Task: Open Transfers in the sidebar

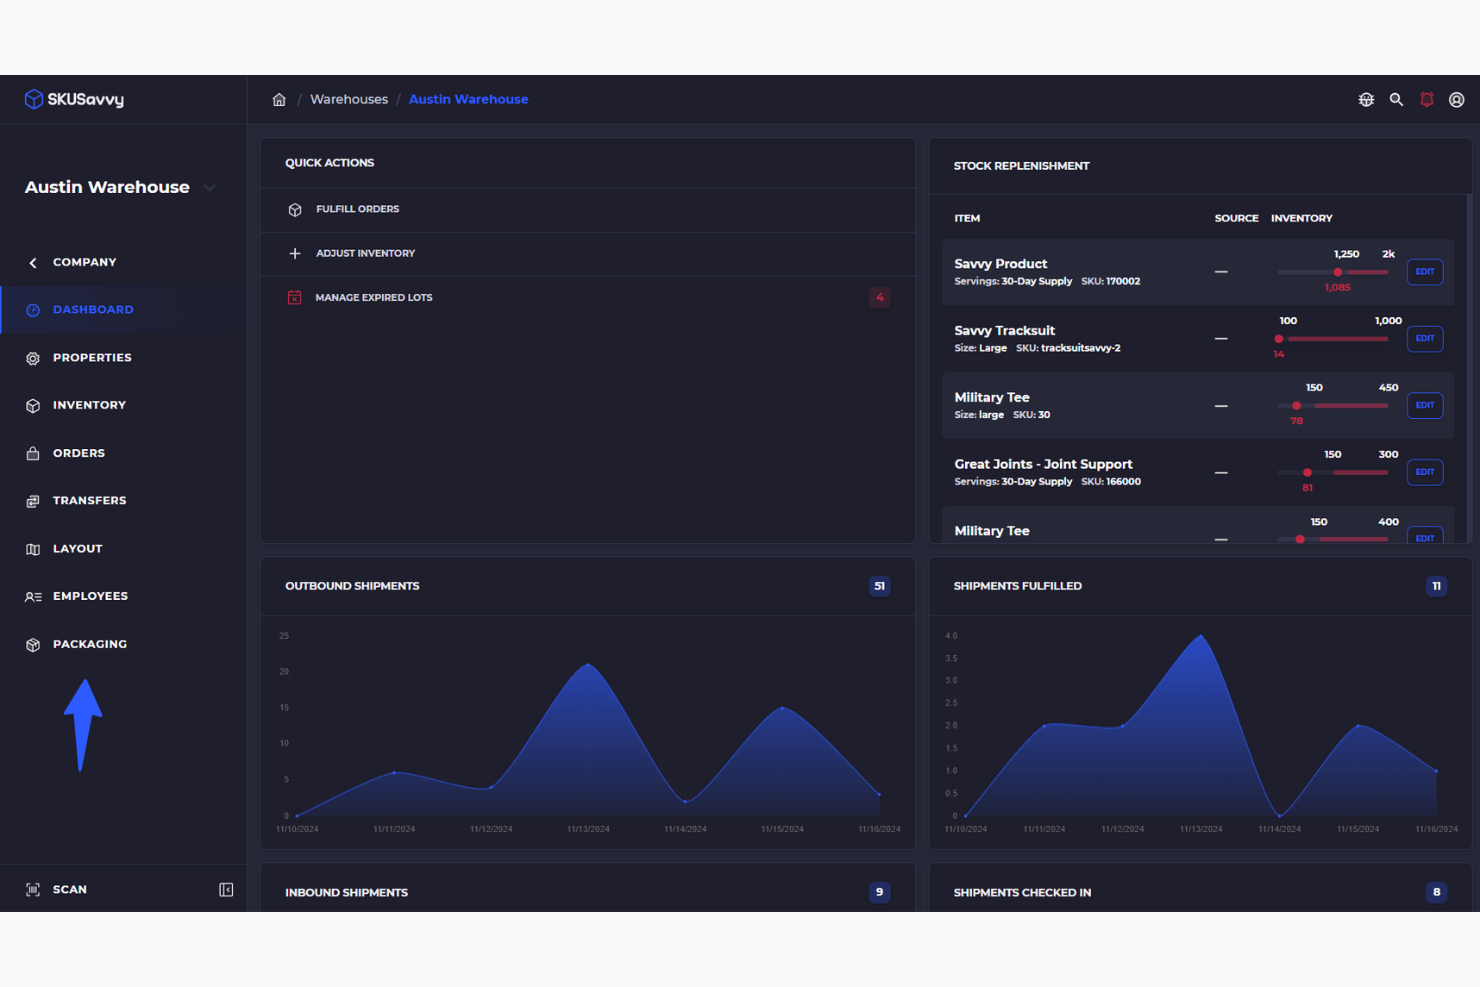Action: point(90,501)
